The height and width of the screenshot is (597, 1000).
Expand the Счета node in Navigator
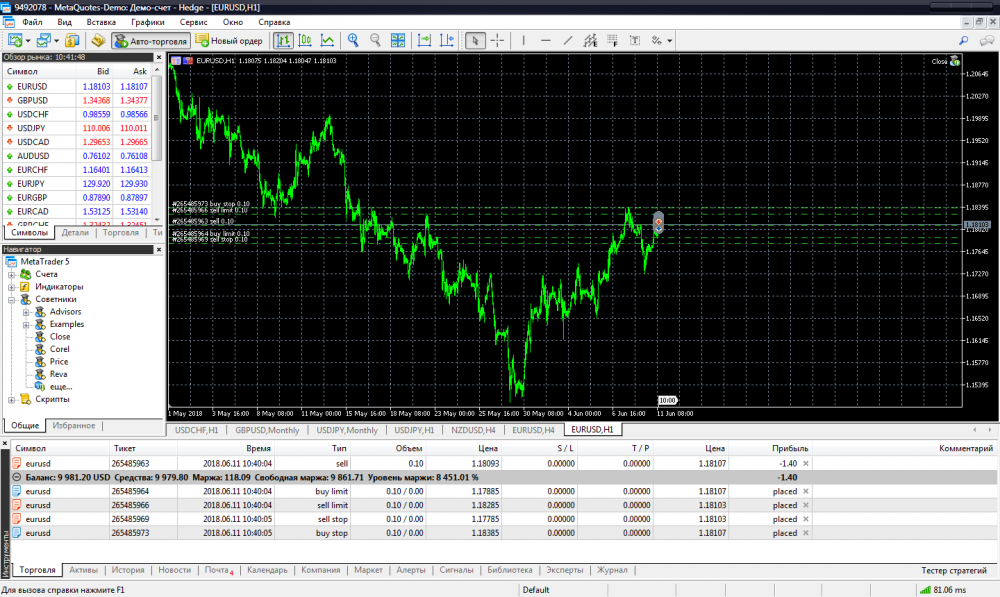click(11, 274)
